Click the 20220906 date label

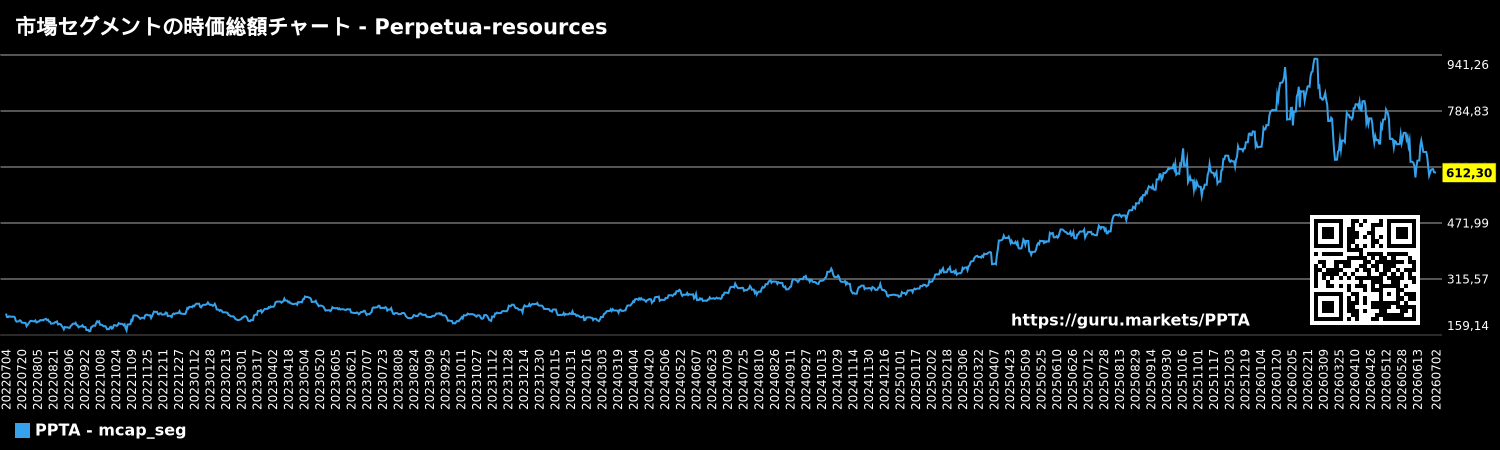point(69,378)
